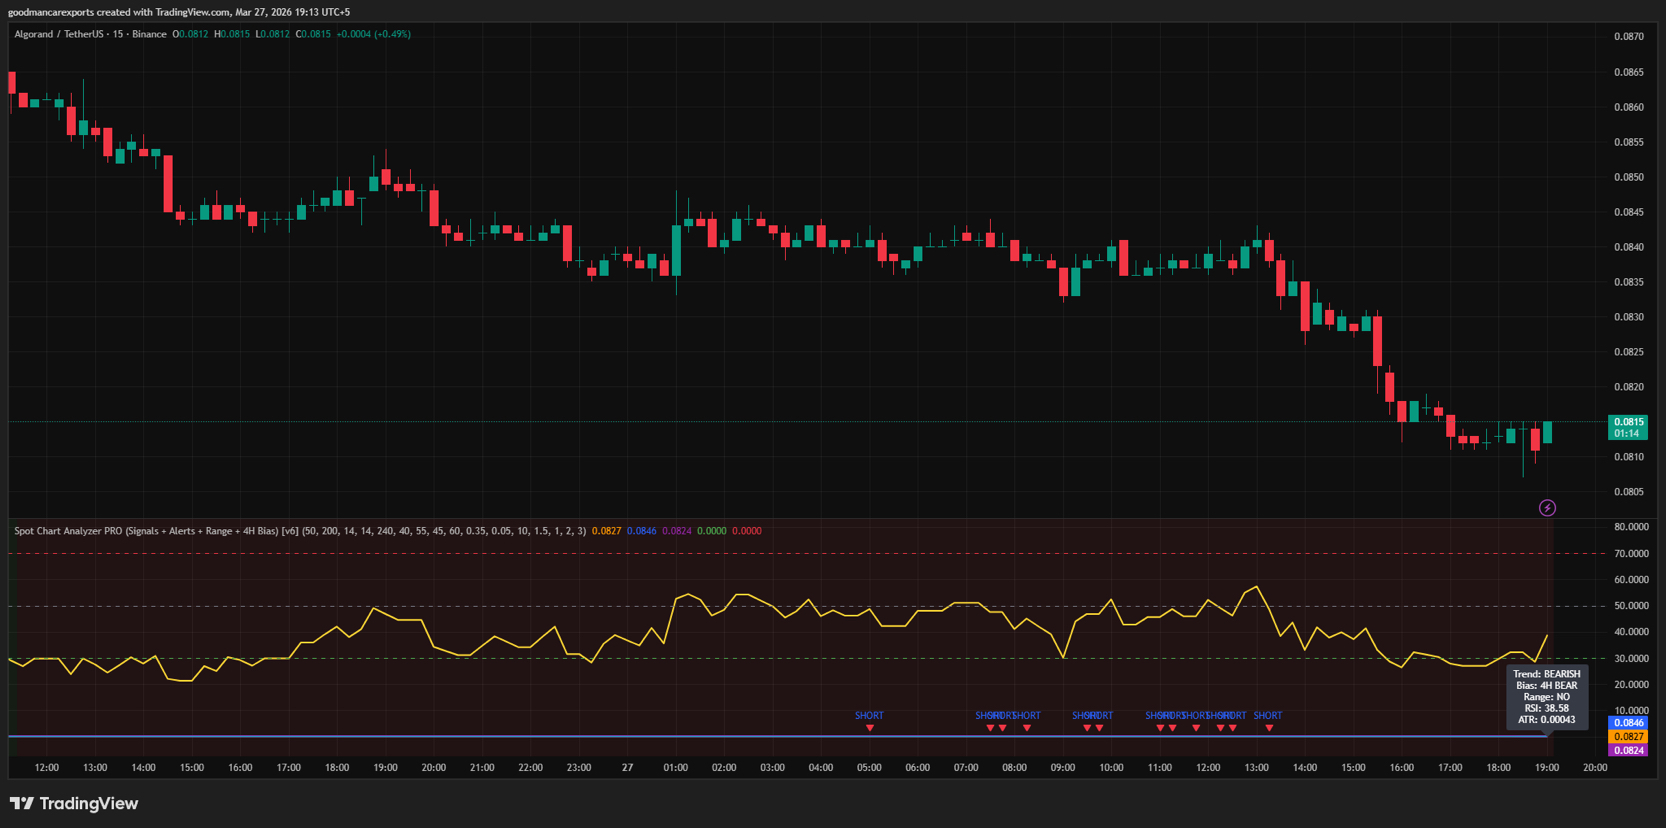Click the 'Trend: BEARISH' line in info box

point(1547,674)
